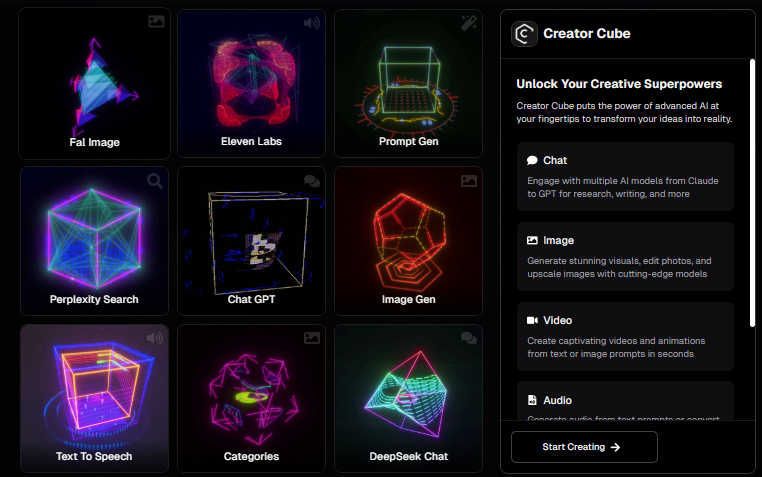The width and height of the screenshot is (762, 477).
Task: Click the image icon on Categories card
Action: [312, 338]
